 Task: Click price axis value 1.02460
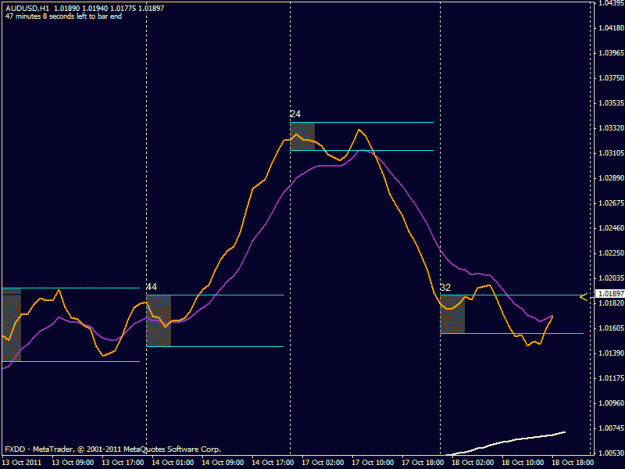click(x=611, y=228)
